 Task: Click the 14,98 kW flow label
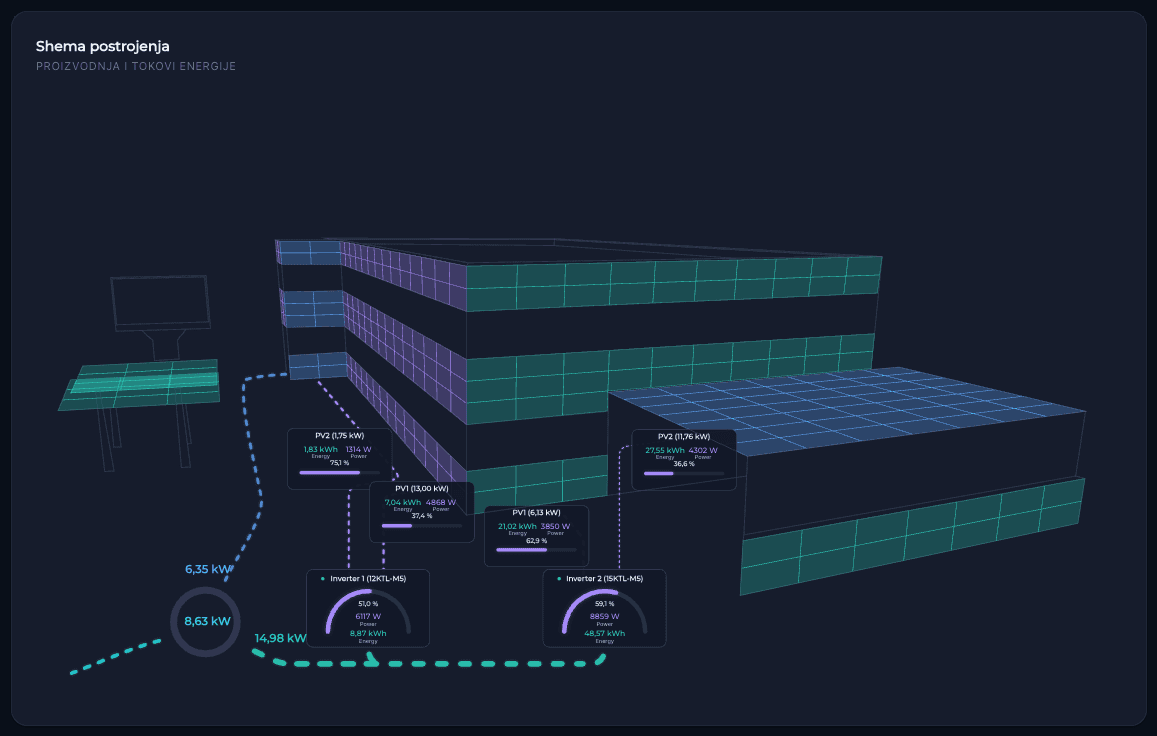280,638
